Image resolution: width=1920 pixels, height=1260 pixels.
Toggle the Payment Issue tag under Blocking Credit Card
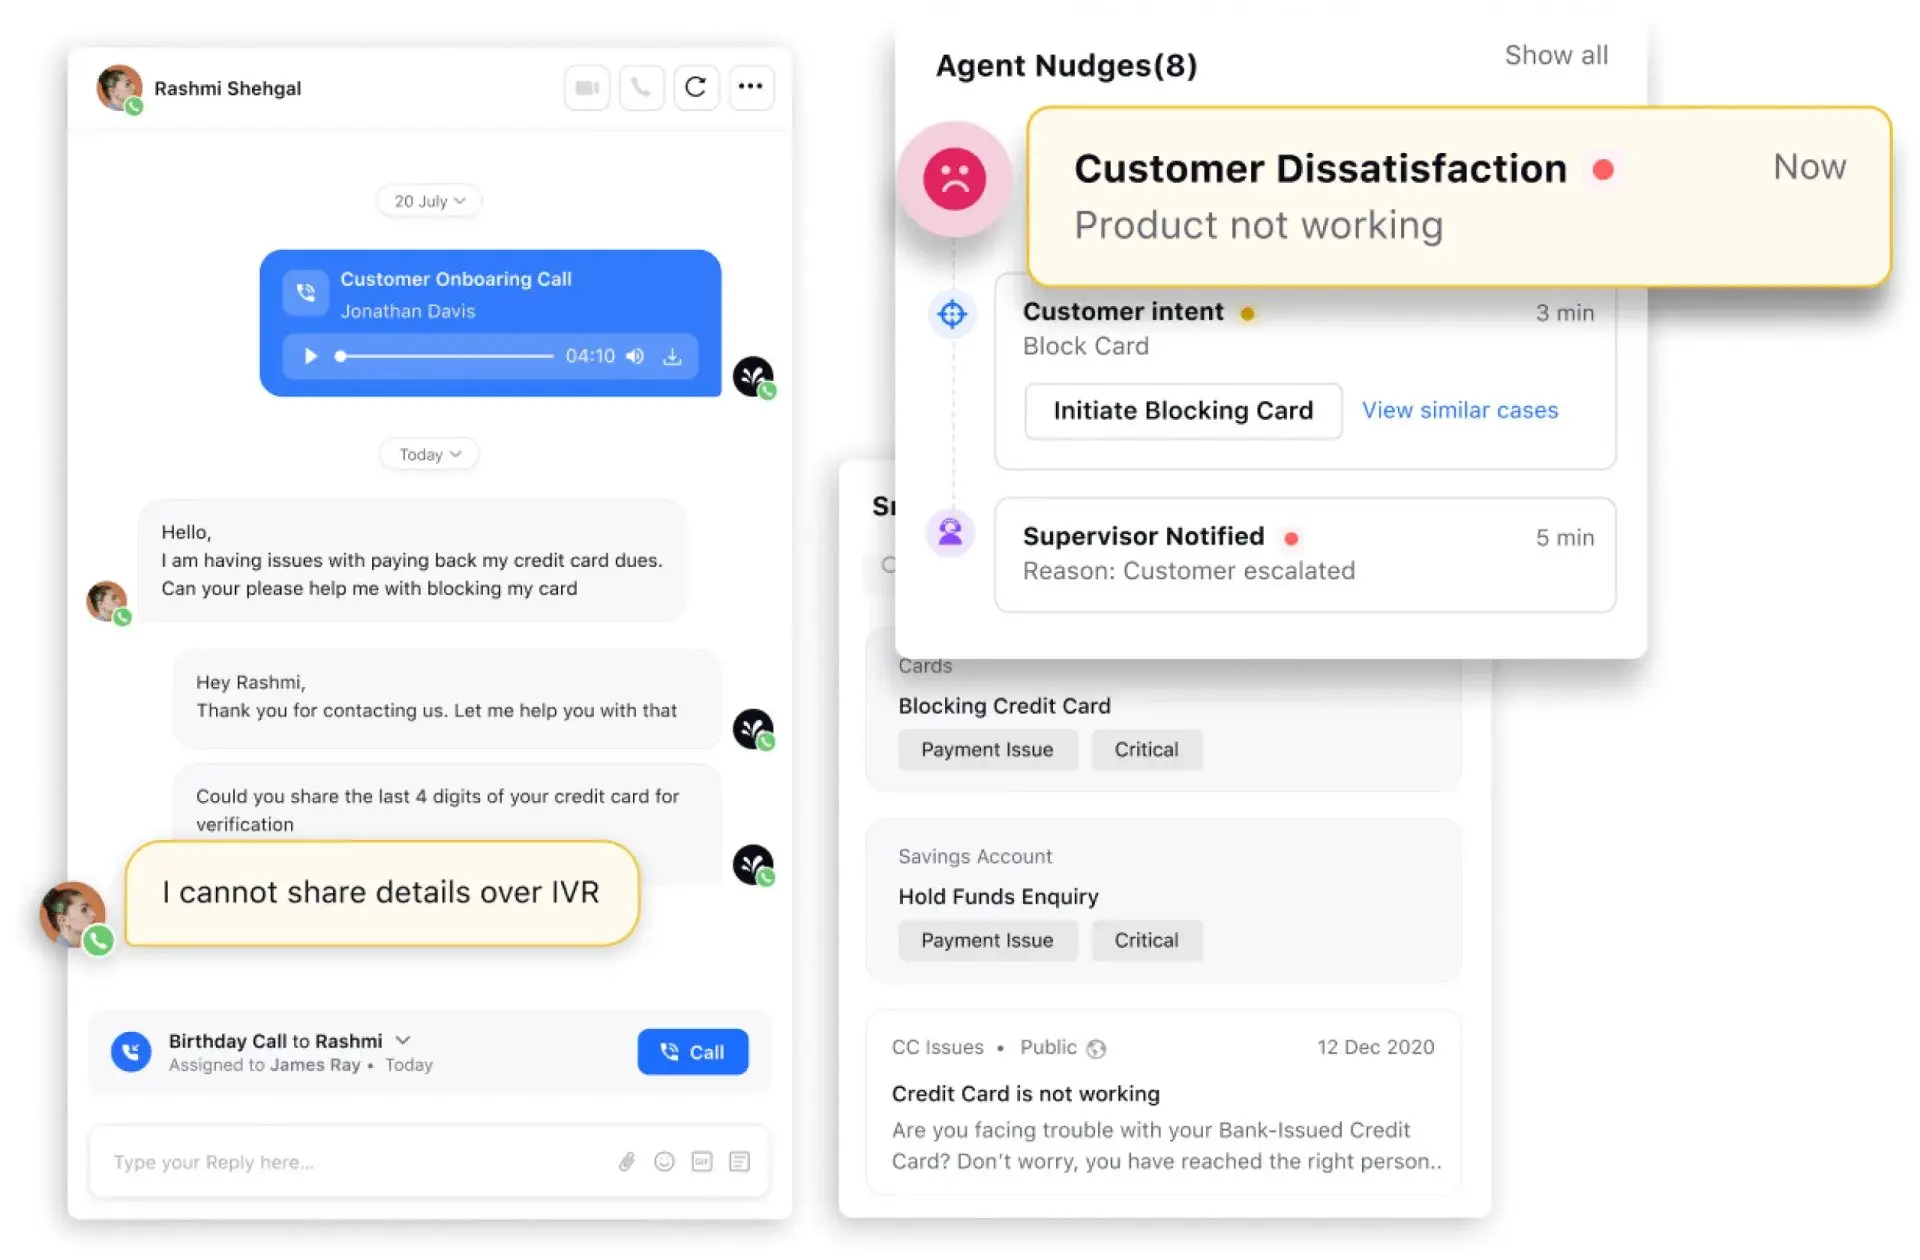click(988, 749)
